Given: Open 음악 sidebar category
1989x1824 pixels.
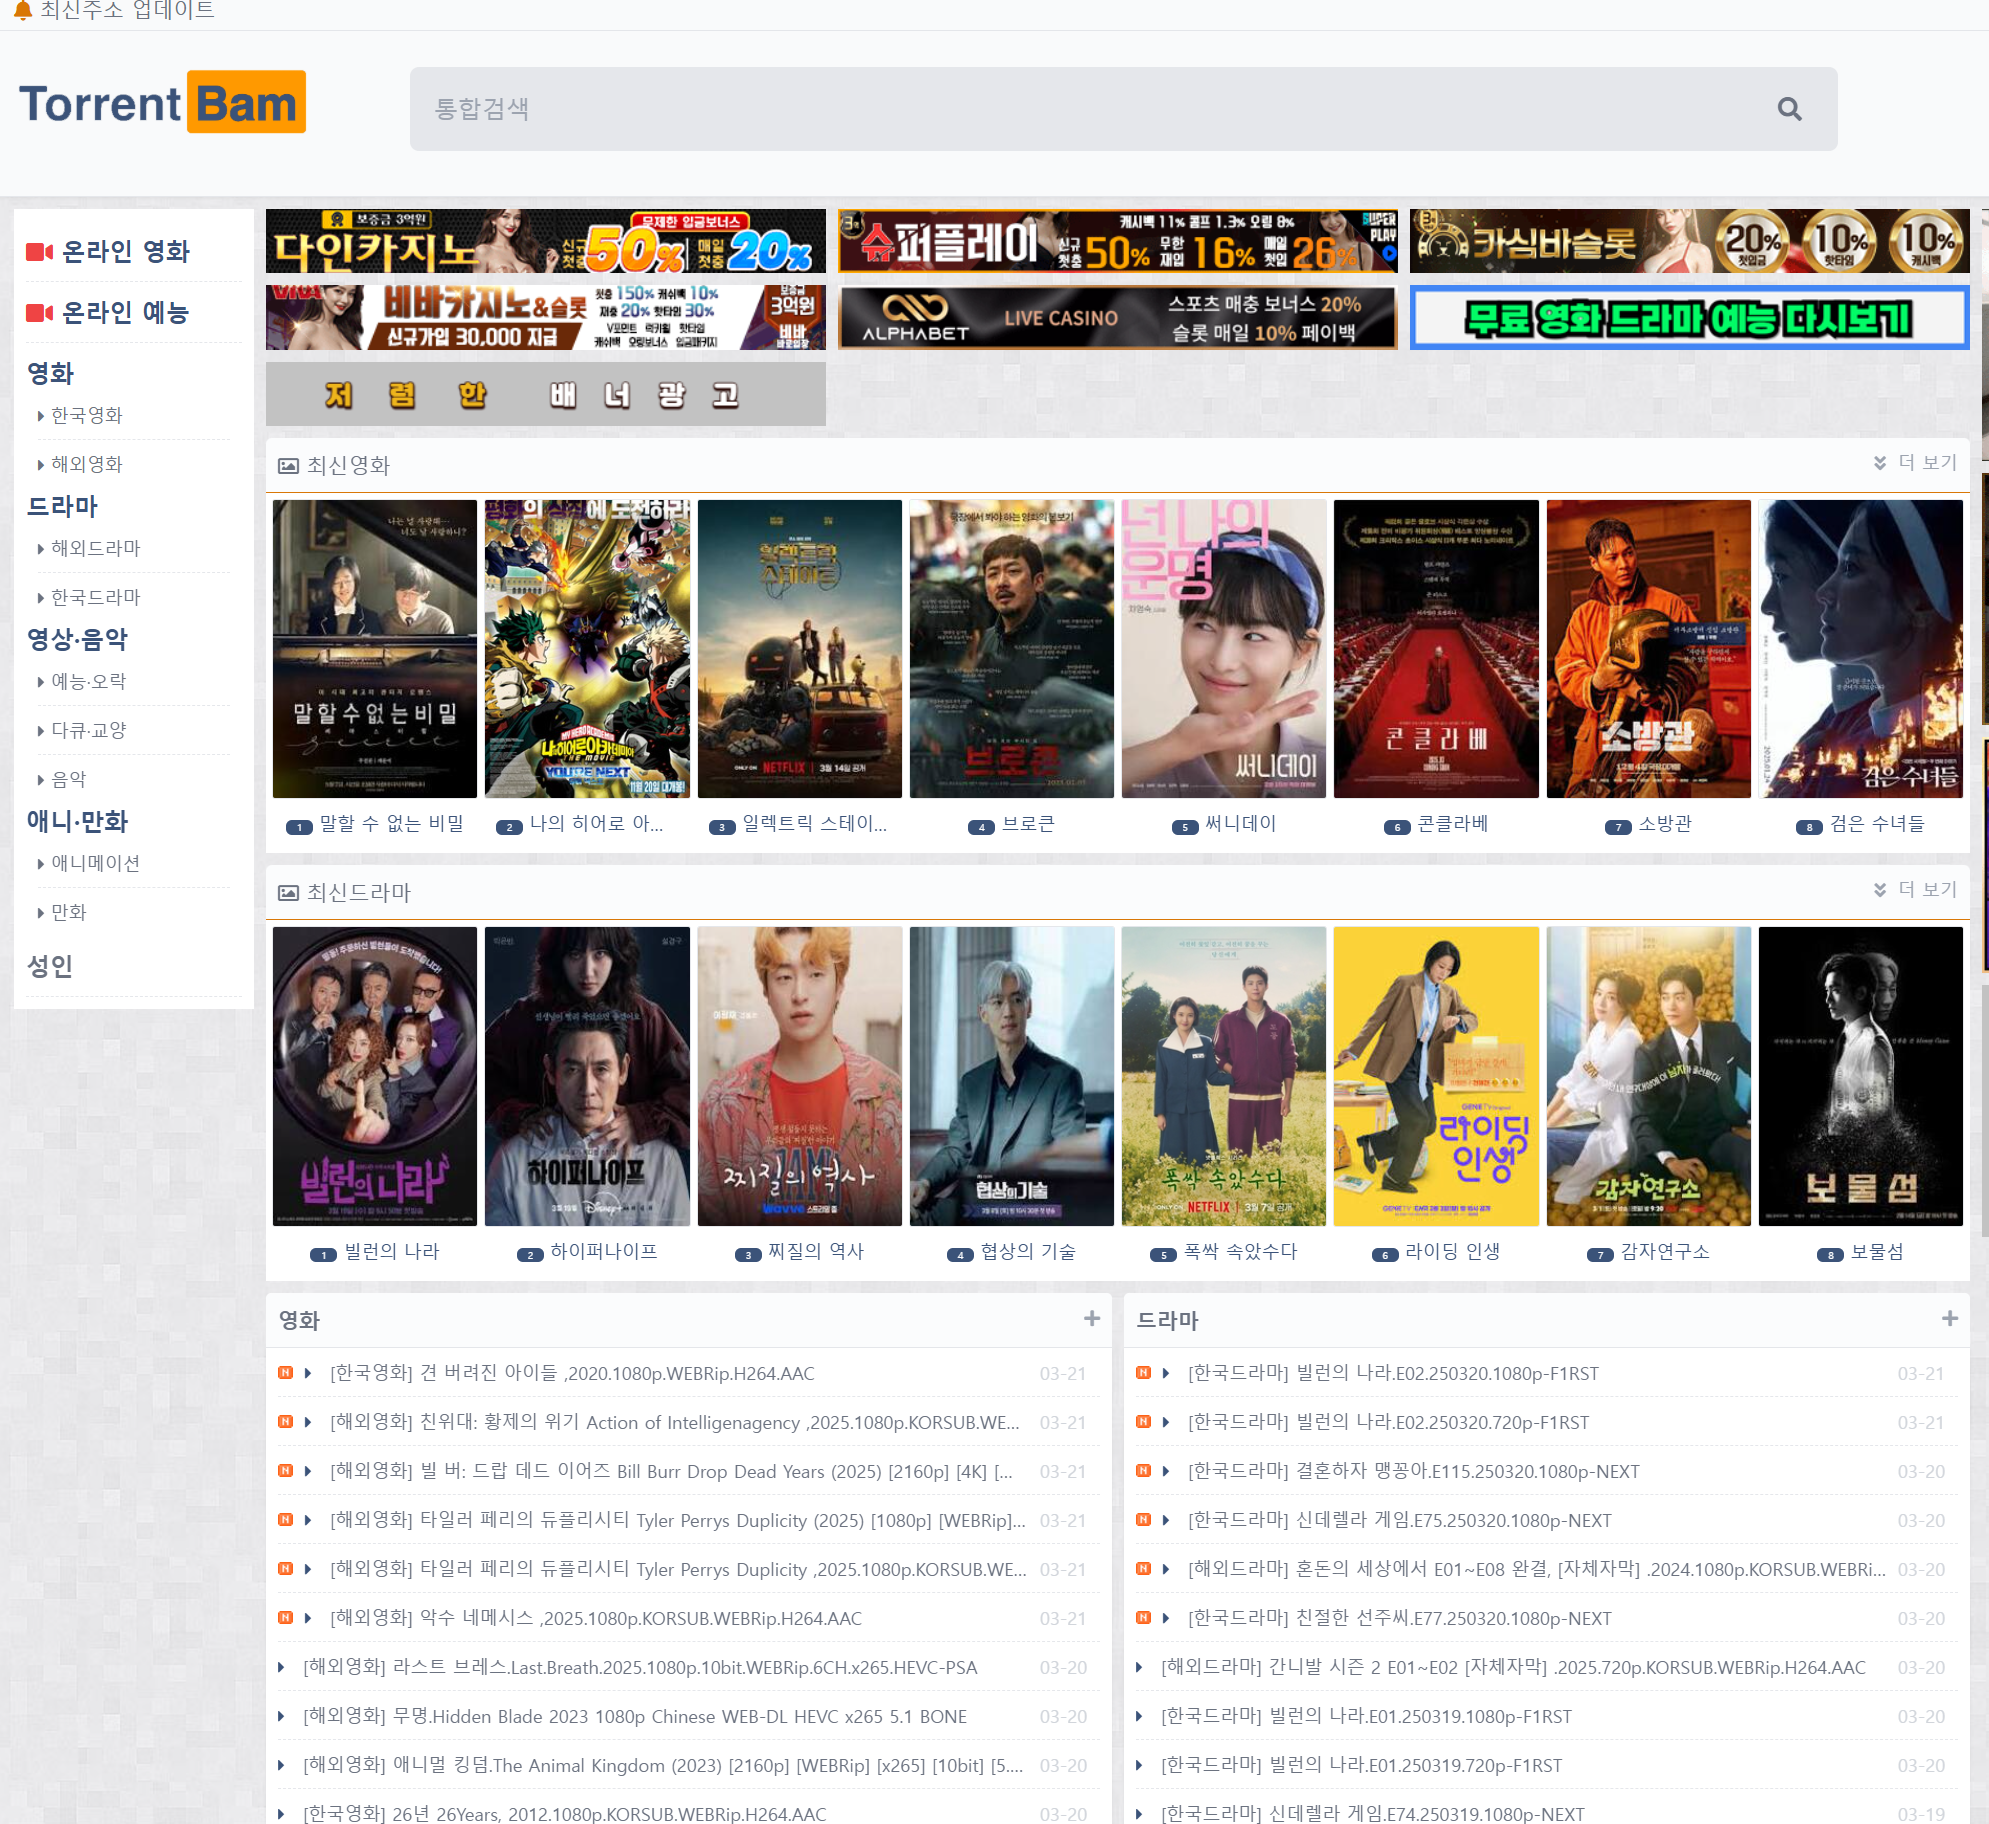Looking at the screenshot, I should click(68, 779).
